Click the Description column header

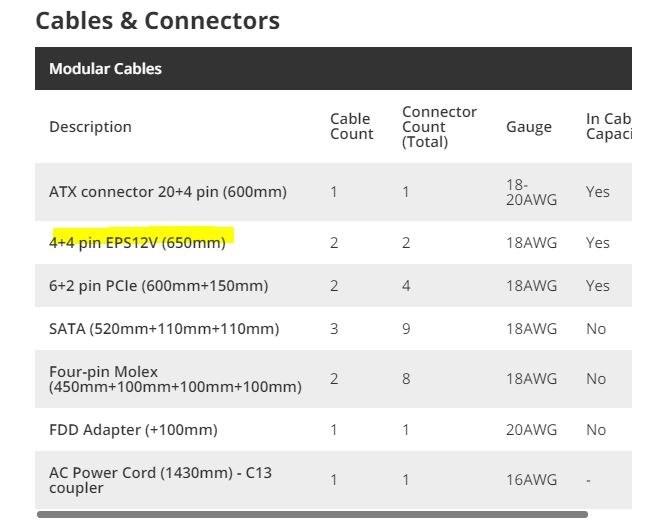click(90, 127)
